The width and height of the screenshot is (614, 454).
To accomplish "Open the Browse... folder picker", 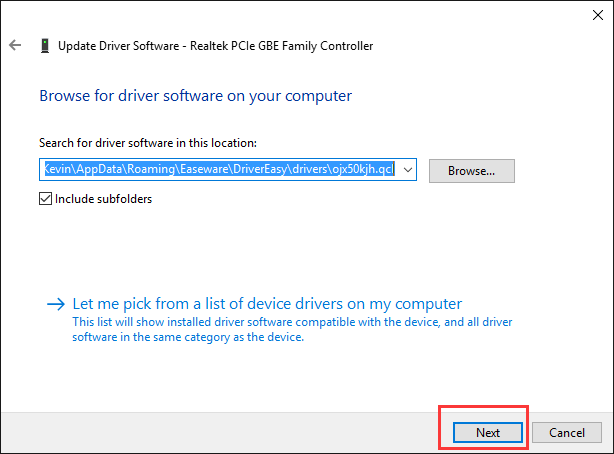I will pos(471,171).
